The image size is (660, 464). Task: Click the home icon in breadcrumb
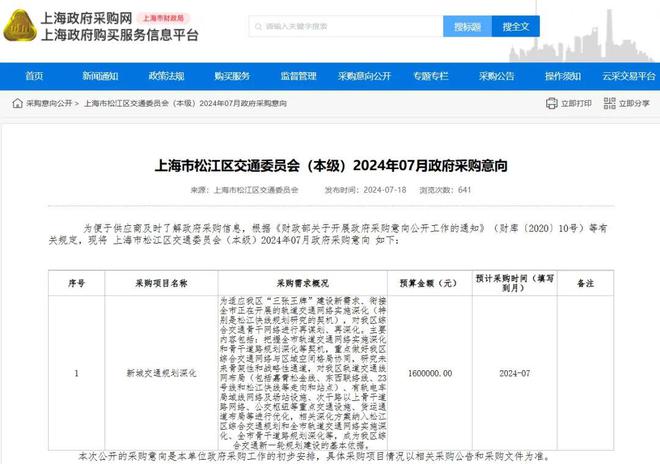click(x=17, y=103)
